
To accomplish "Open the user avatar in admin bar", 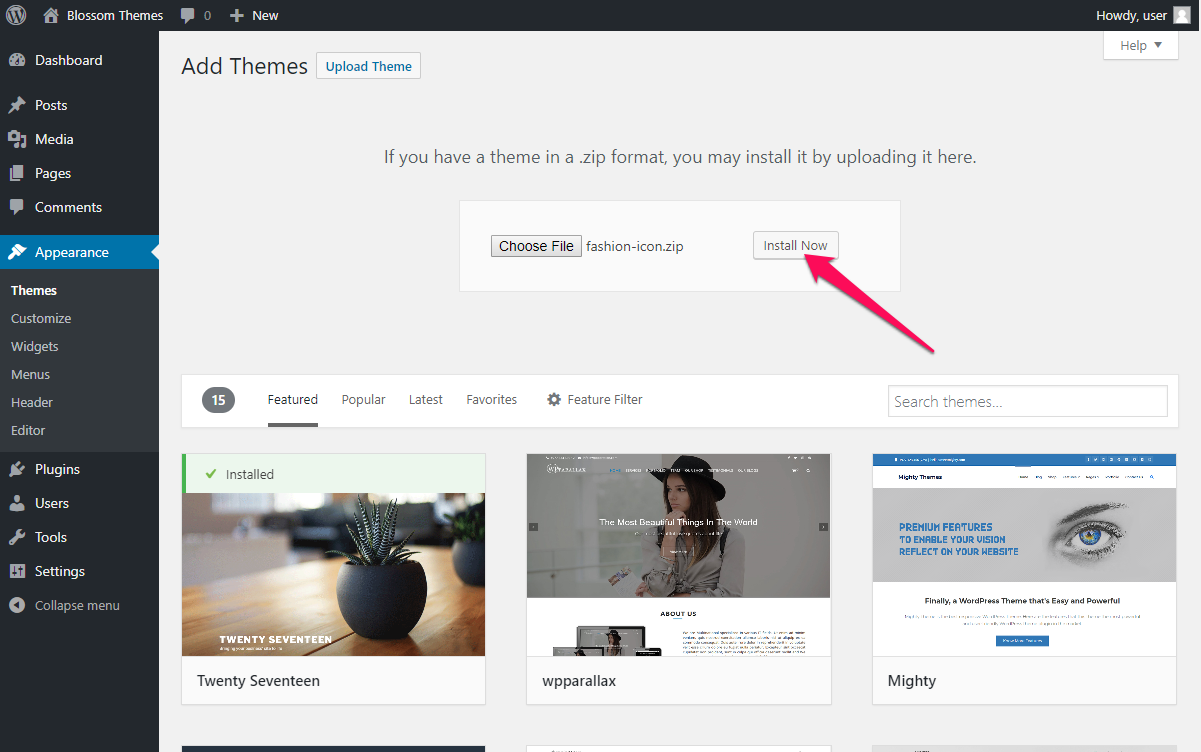I will (x=1182, y=15).
